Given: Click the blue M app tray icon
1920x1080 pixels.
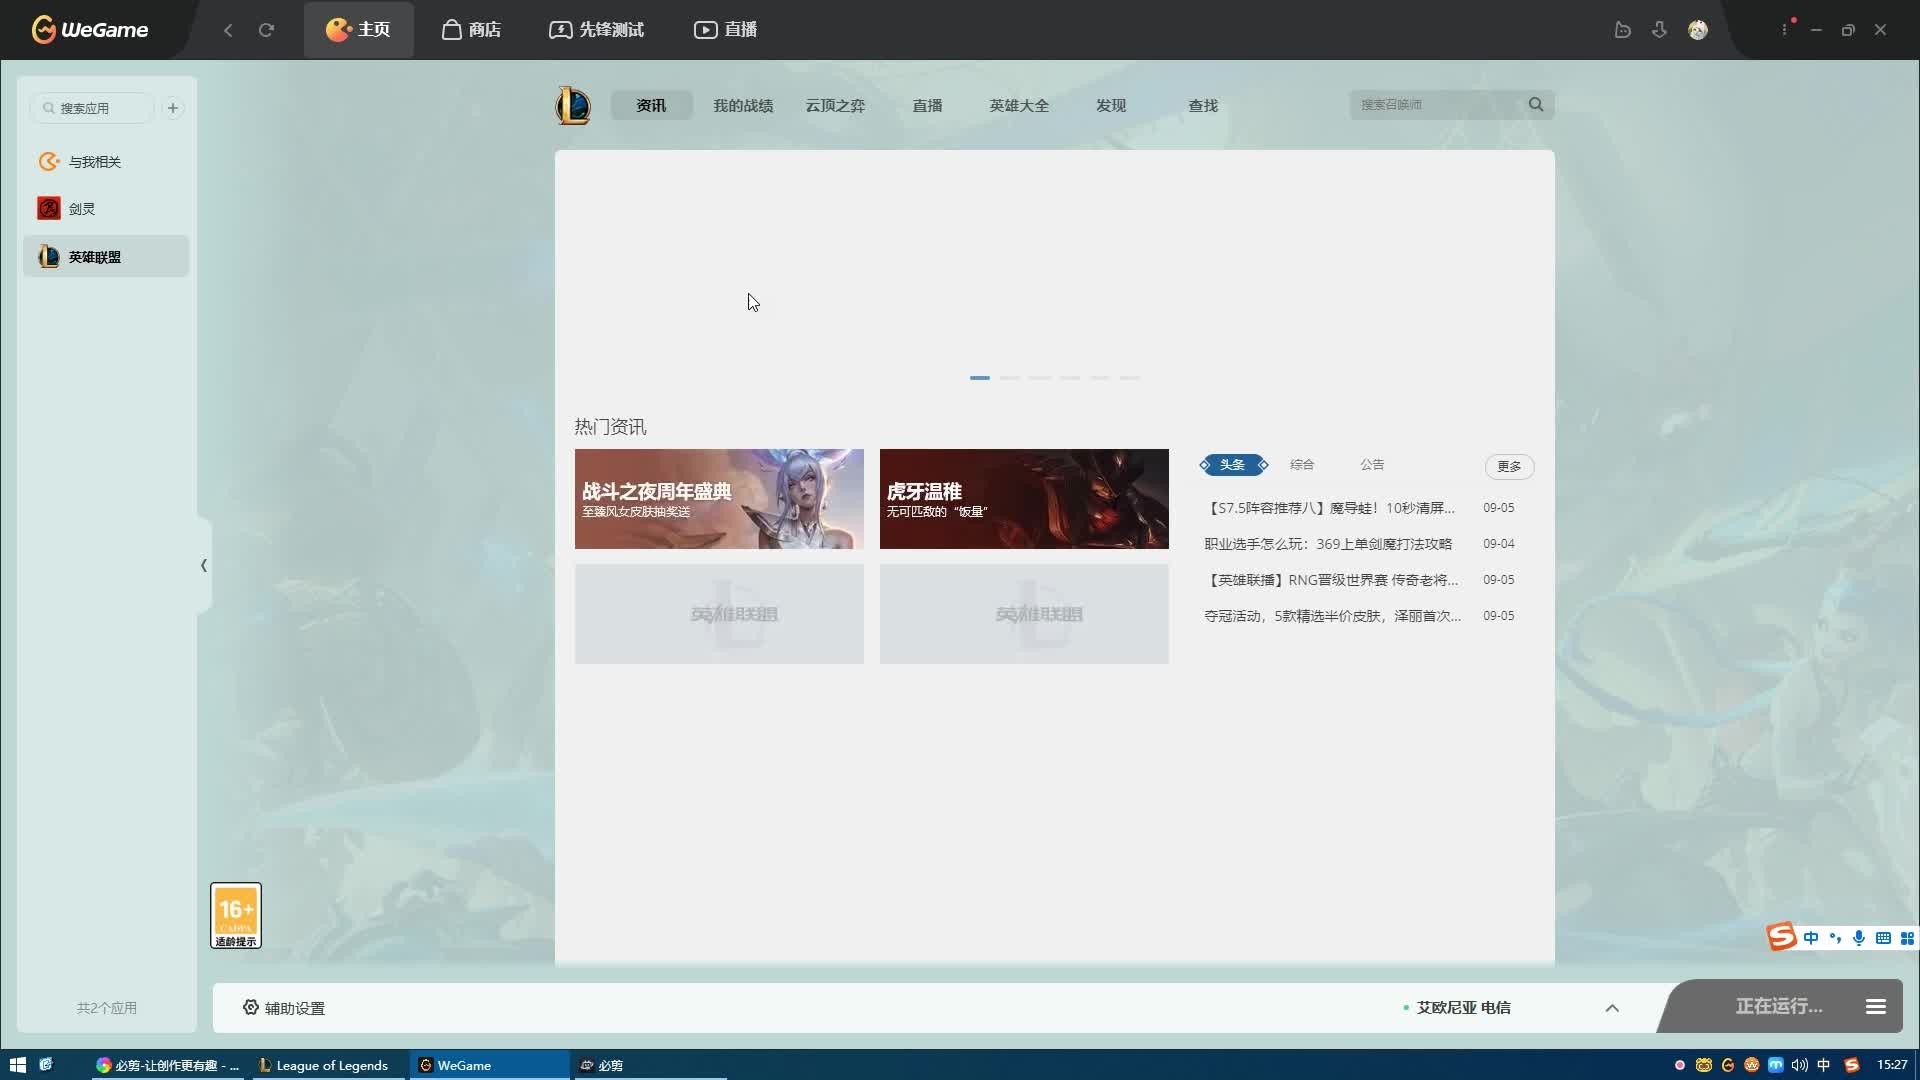Looking at the screenshot, I should [1775, 1065].
